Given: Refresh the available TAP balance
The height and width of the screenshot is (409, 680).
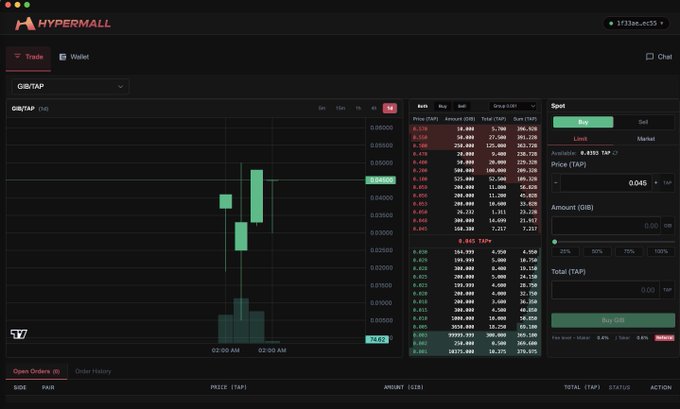Looking at the screenshot, I should (x=615, y=153).
